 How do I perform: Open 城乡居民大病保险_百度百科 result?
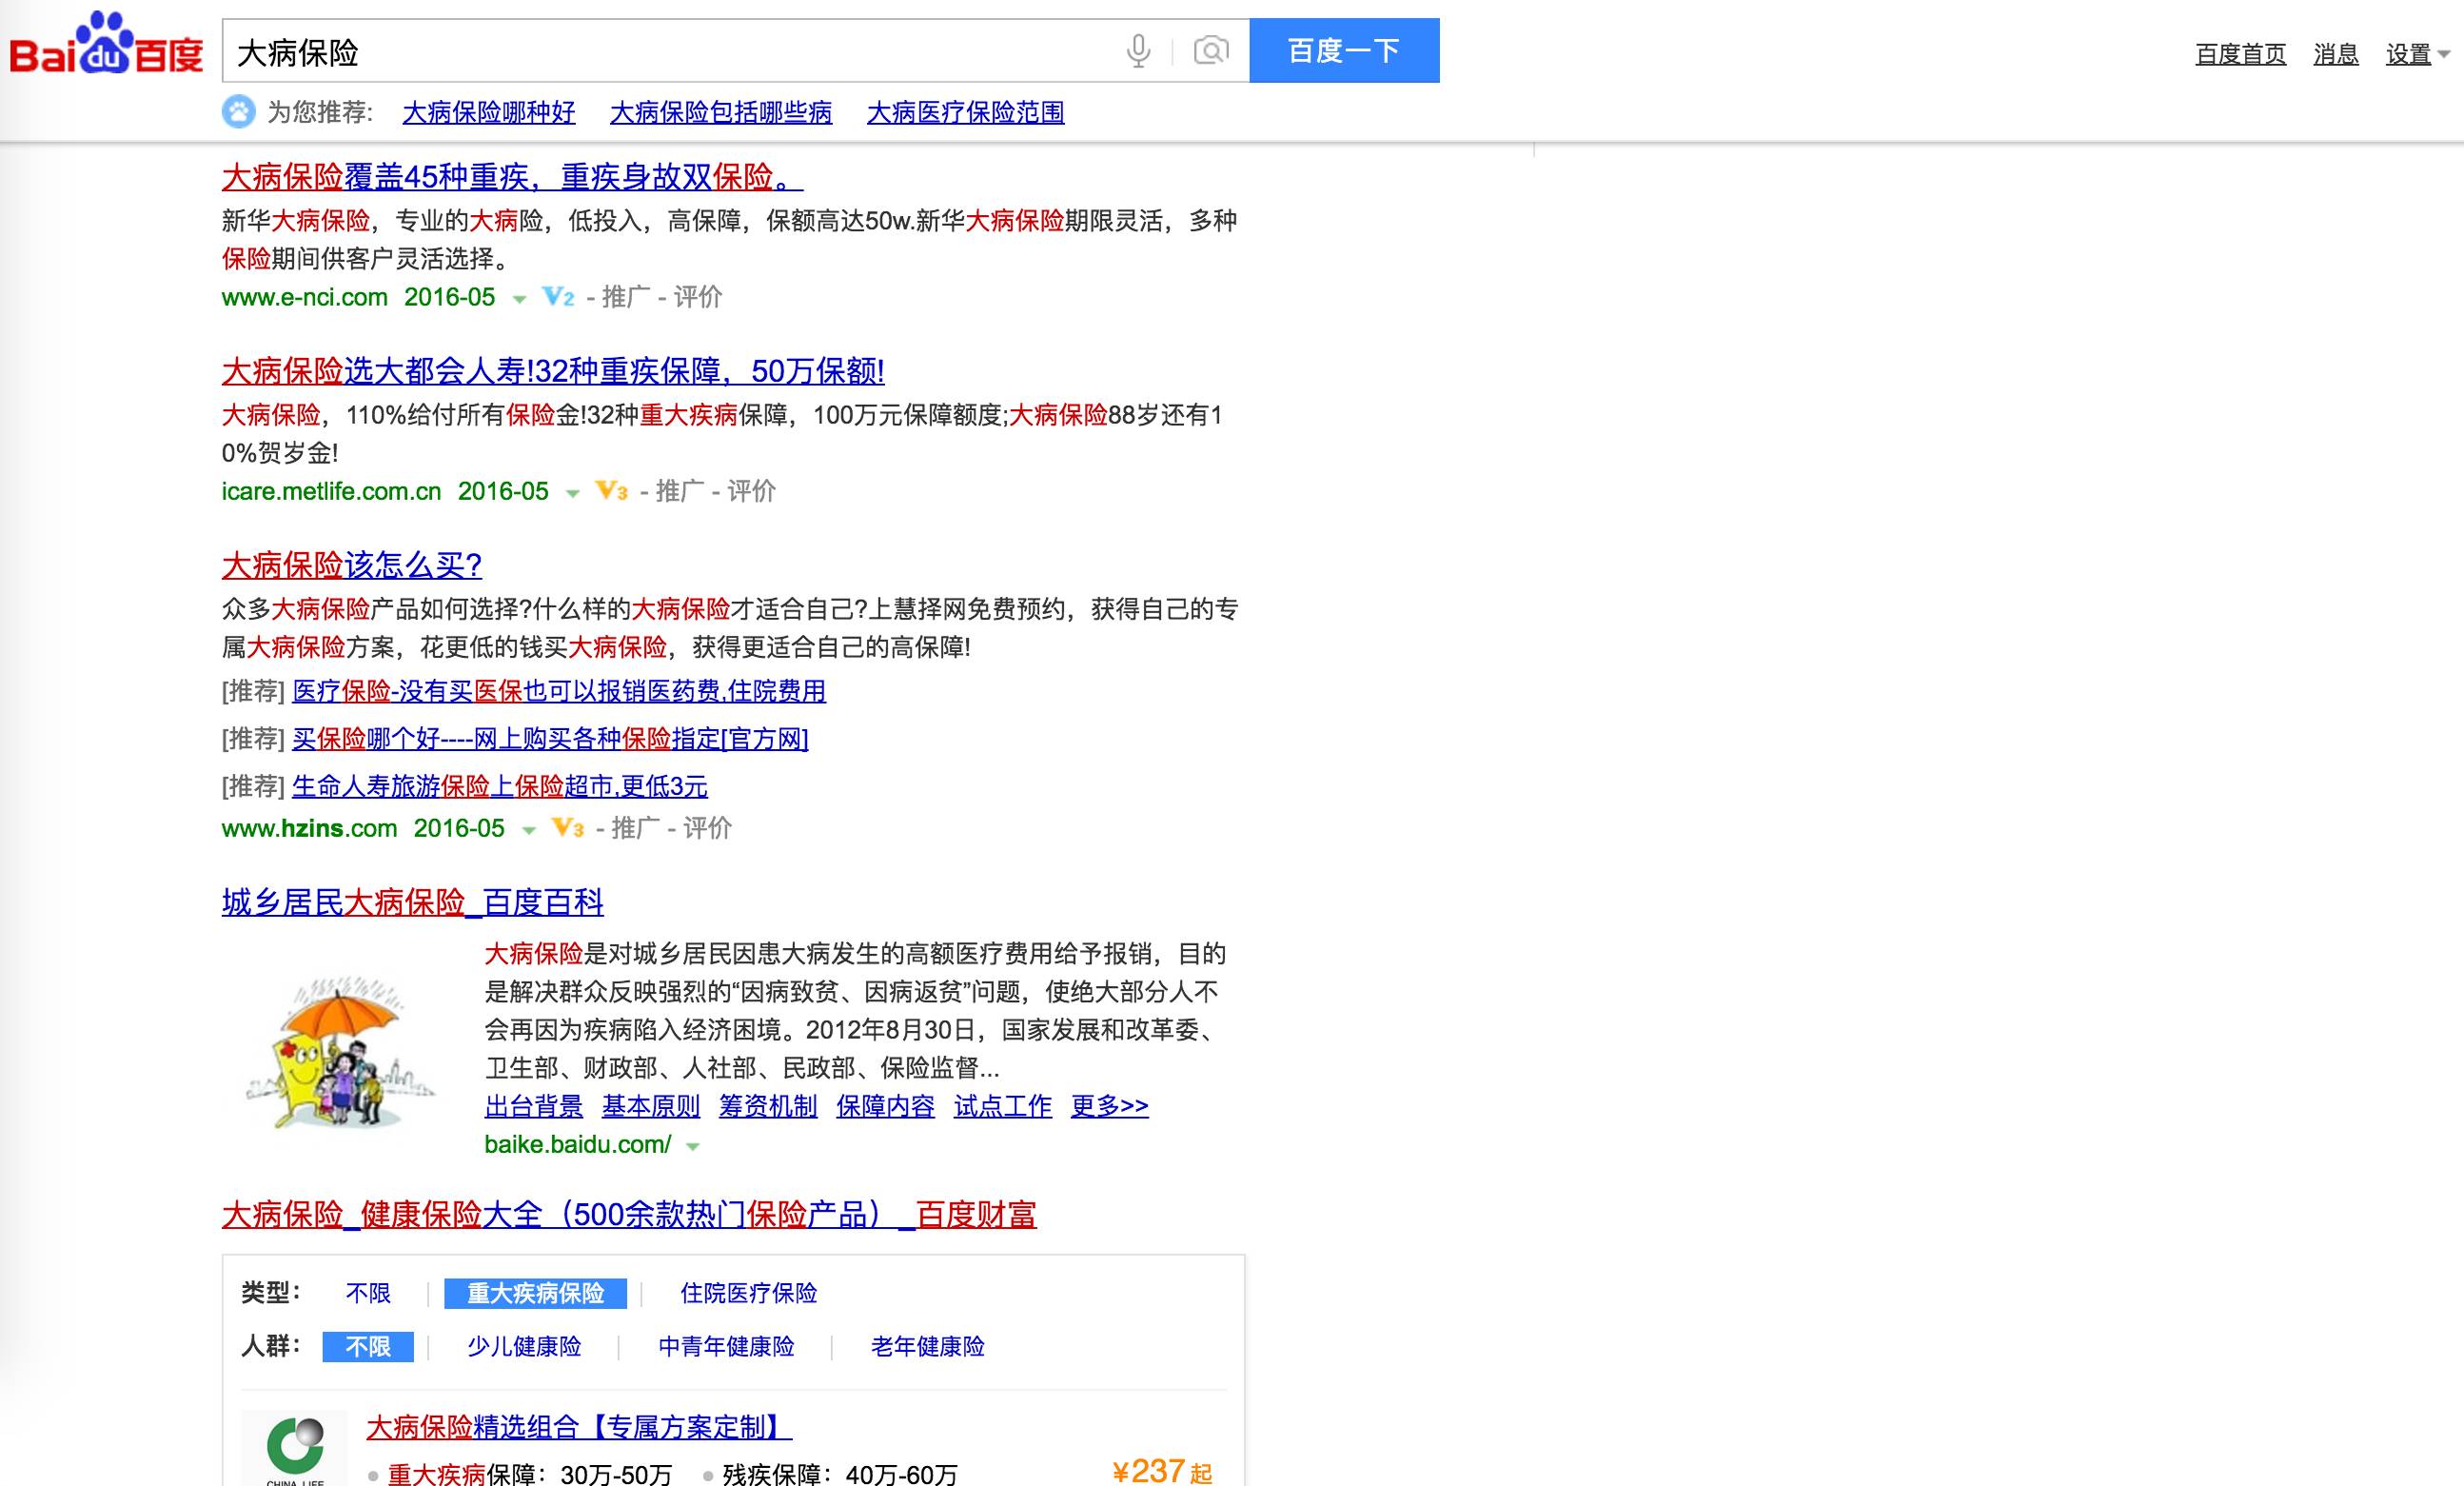click(413, 902)
